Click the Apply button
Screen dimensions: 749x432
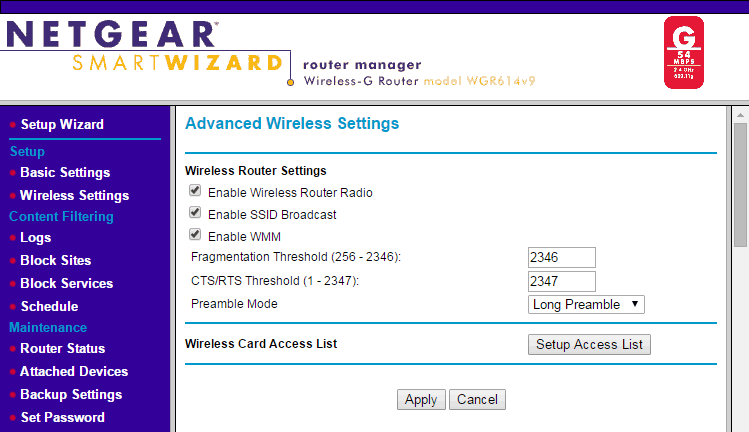click(420, 399)
